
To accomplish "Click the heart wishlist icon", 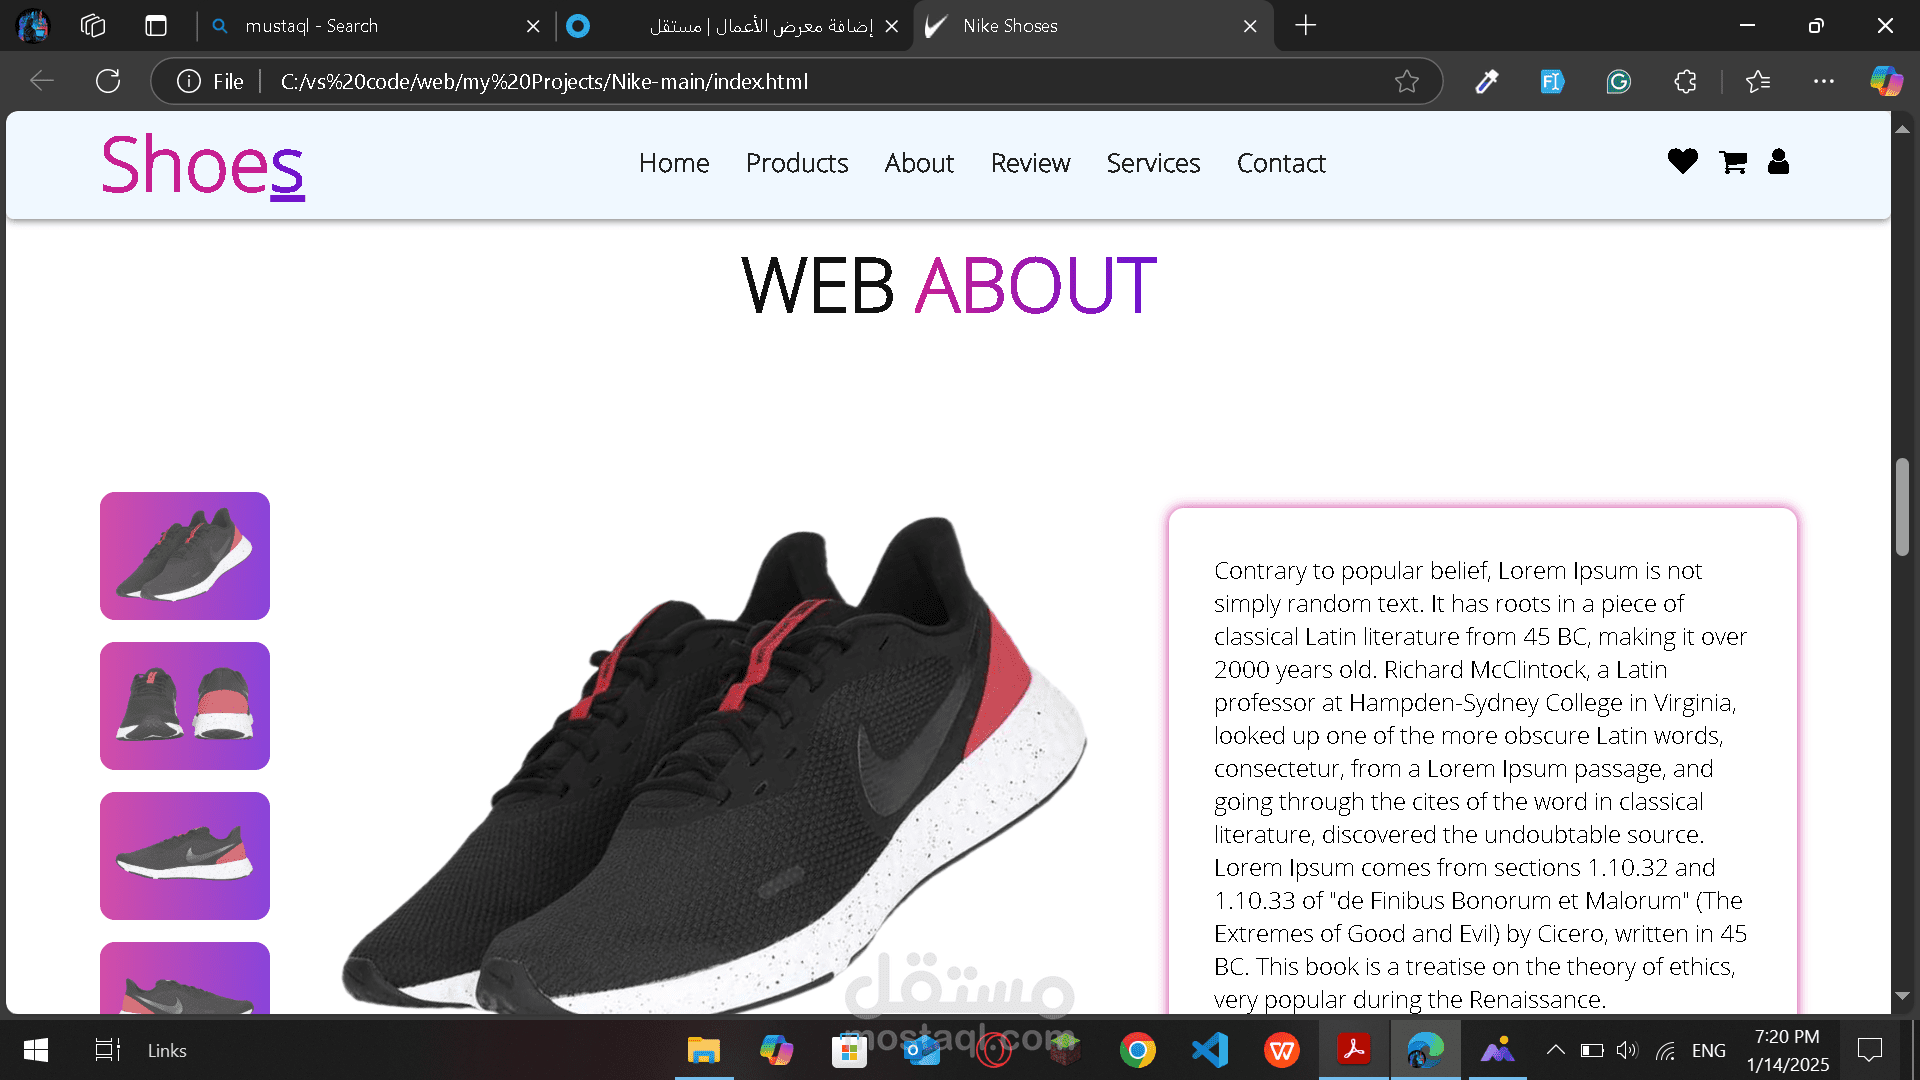I will [x=1682, y=161].
